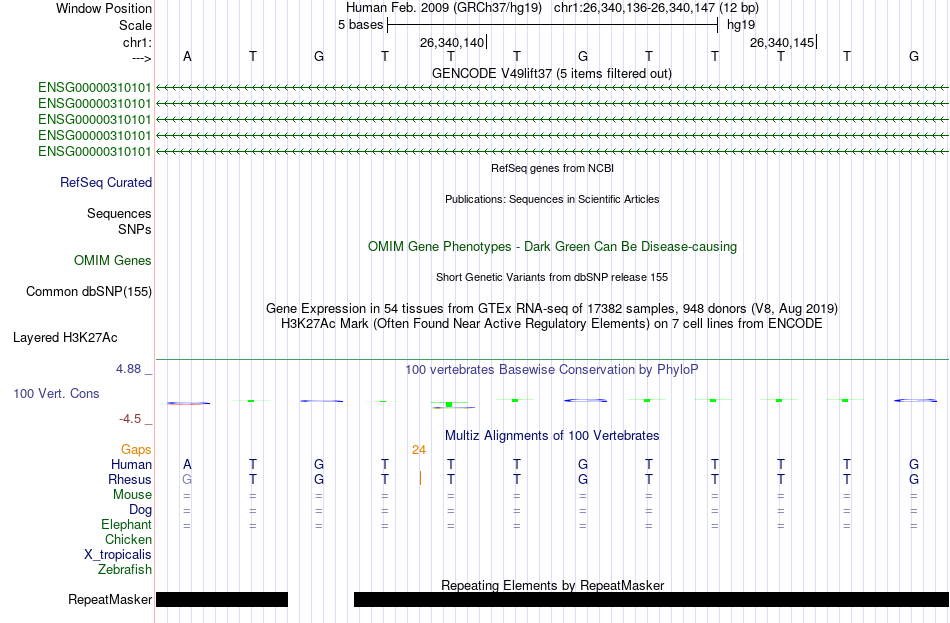The width and height of the screenshot is (950, 623).
Task: Open the GTEx Gene Expression in 54 tissues title
Action: tap(552, 308)
